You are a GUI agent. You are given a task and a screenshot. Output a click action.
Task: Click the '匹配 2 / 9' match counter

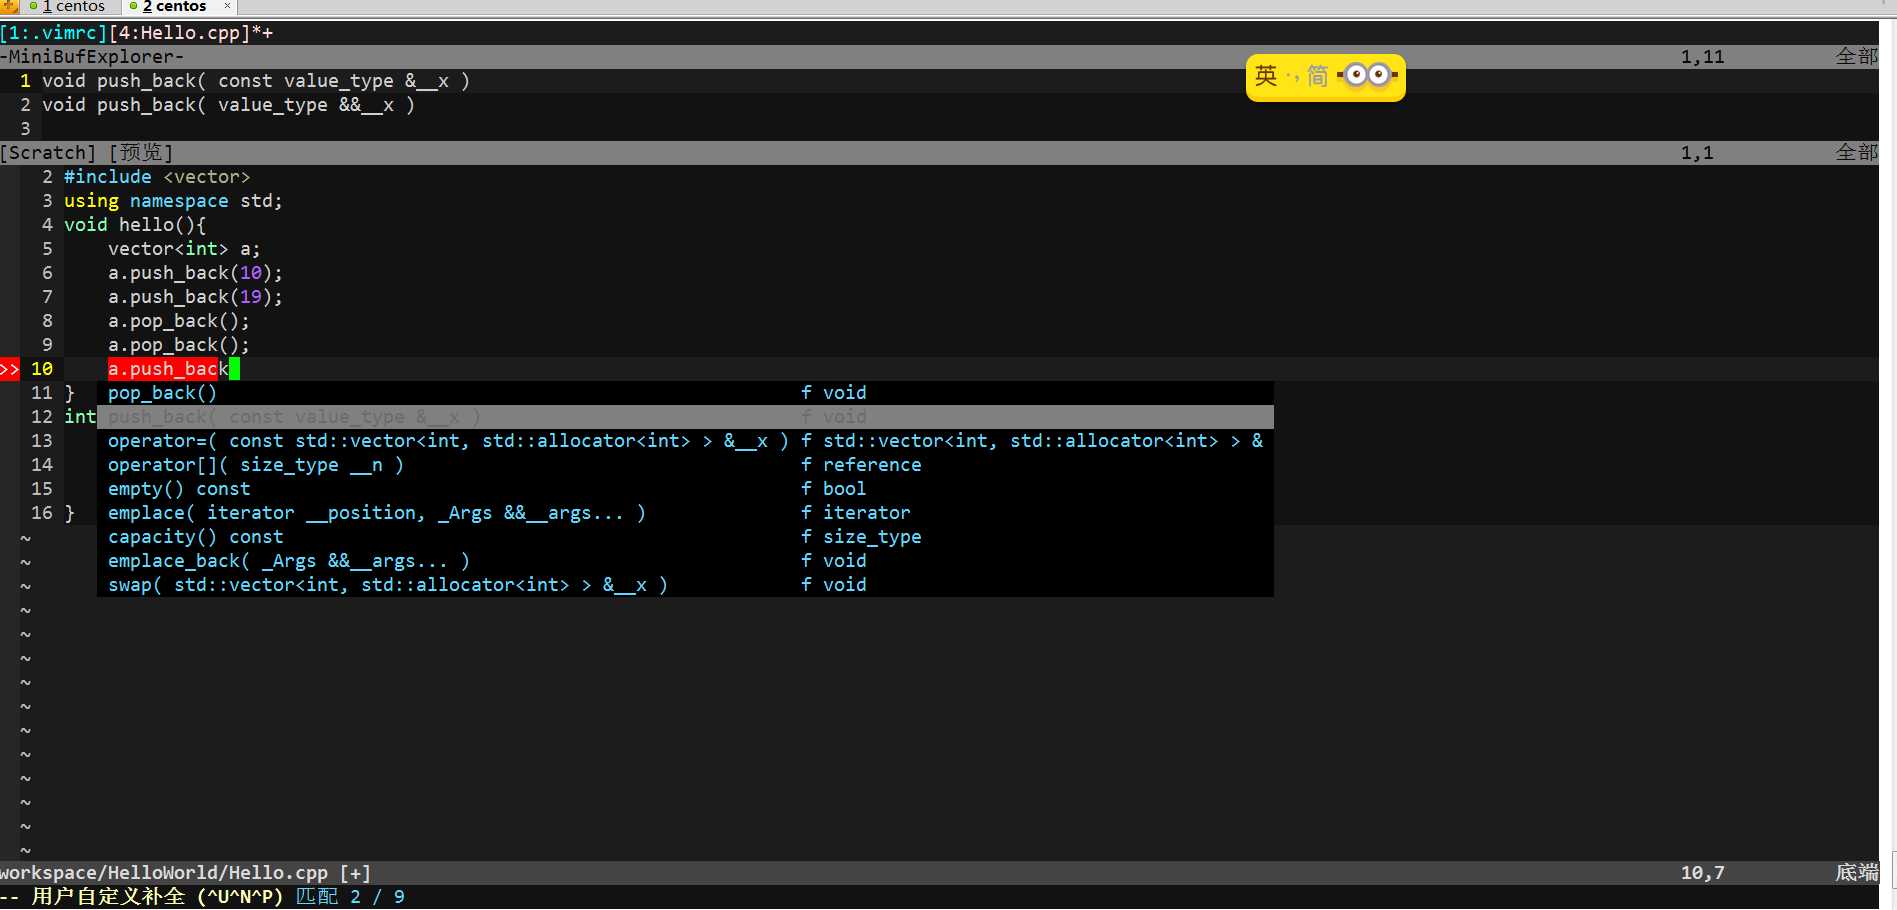point(351,897)
